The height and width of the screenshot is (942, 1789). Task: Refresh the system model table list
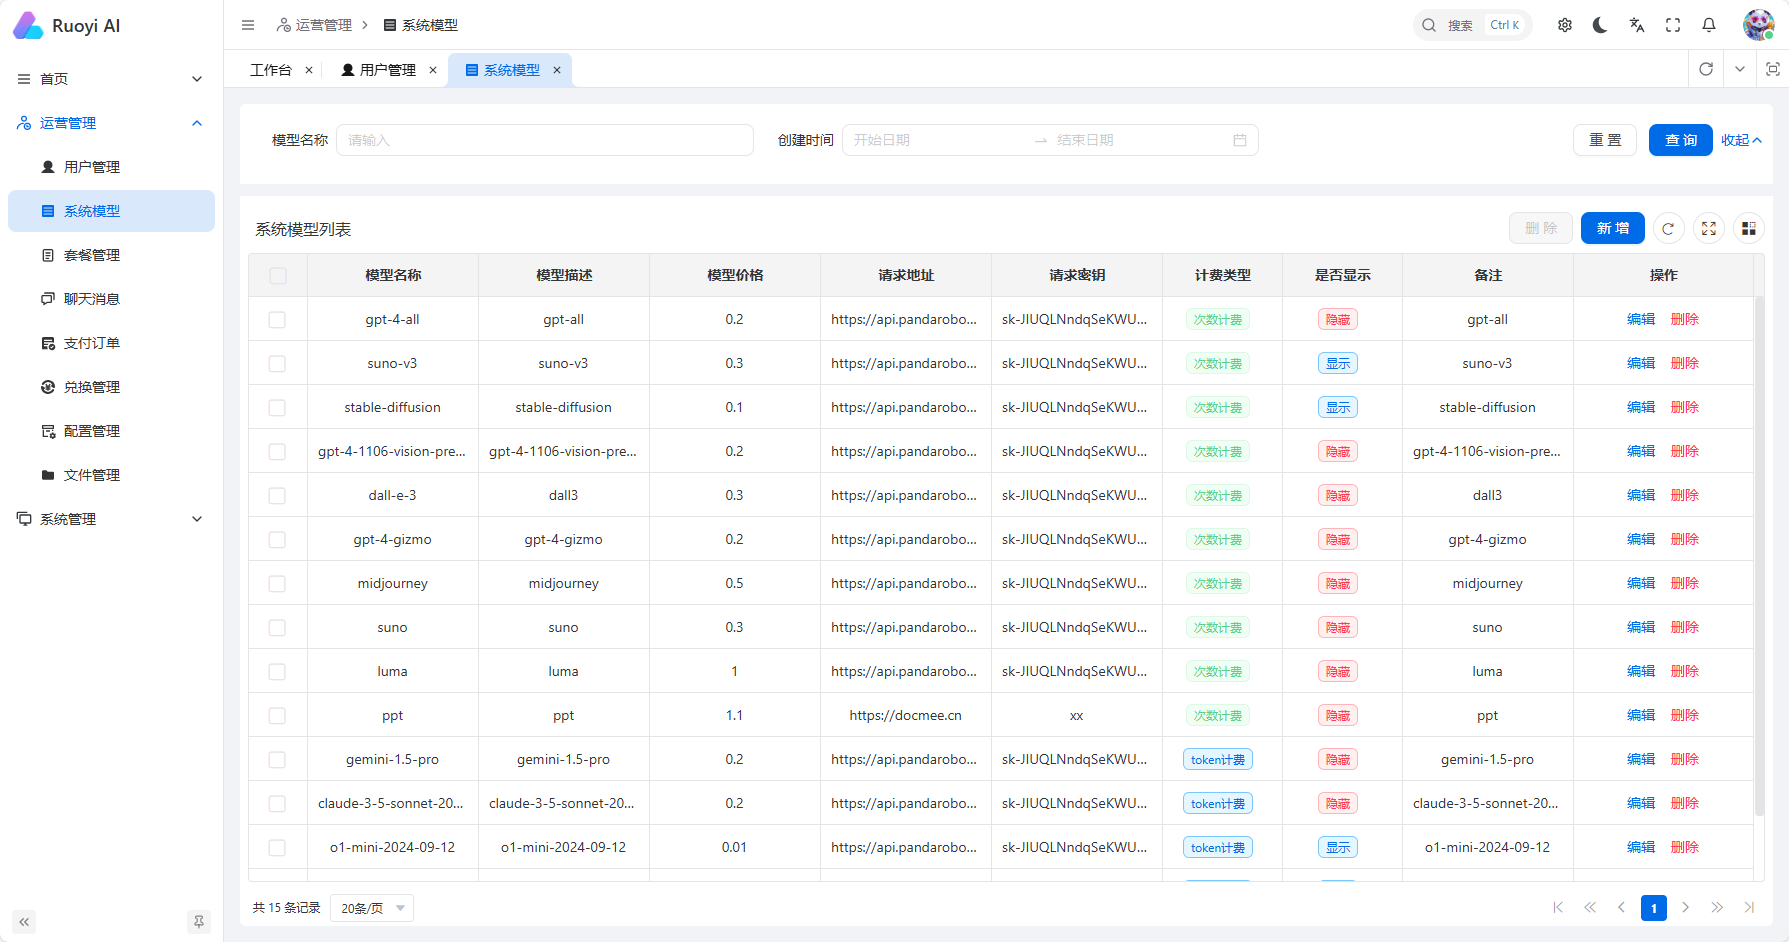click(x=1668, y=229)
